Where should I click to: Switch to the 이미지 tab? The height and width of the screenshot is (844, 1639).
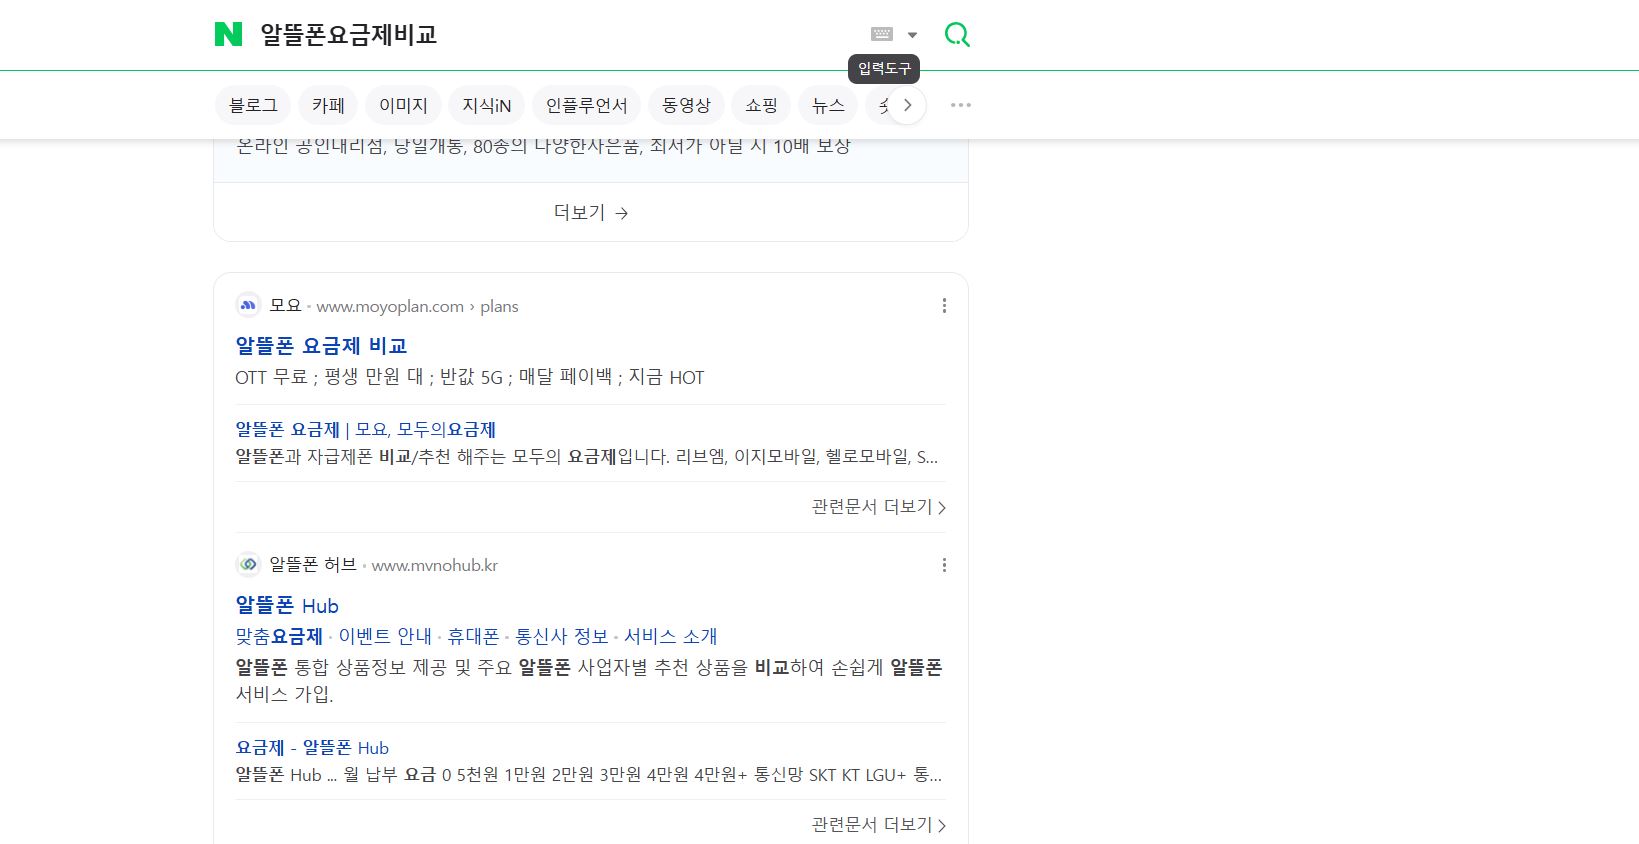click(x=403, y=105)
